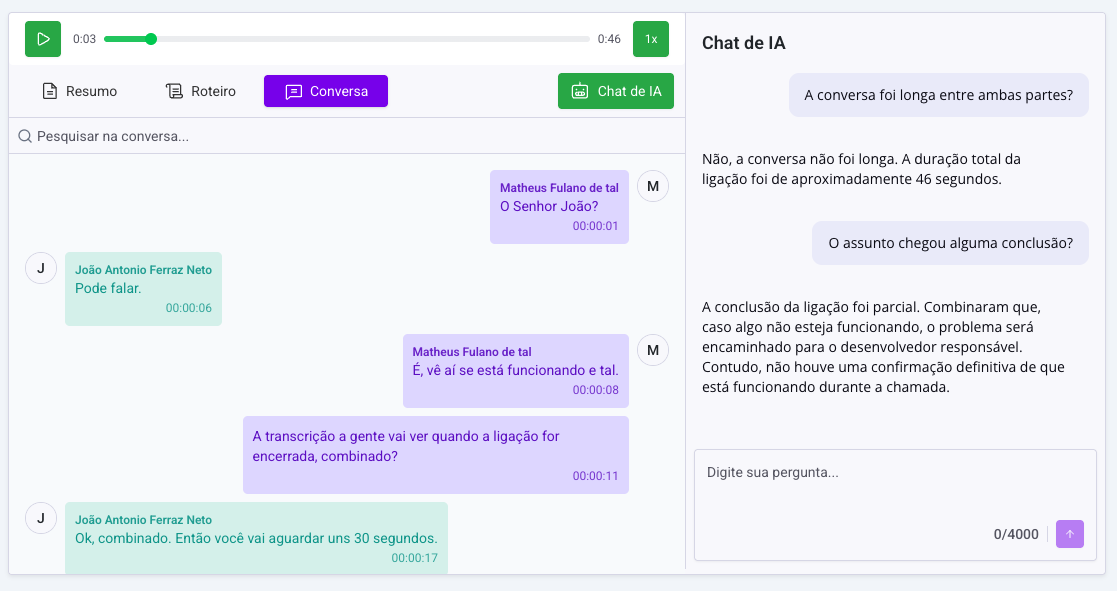Switch to the Roteiro tab

201,91
